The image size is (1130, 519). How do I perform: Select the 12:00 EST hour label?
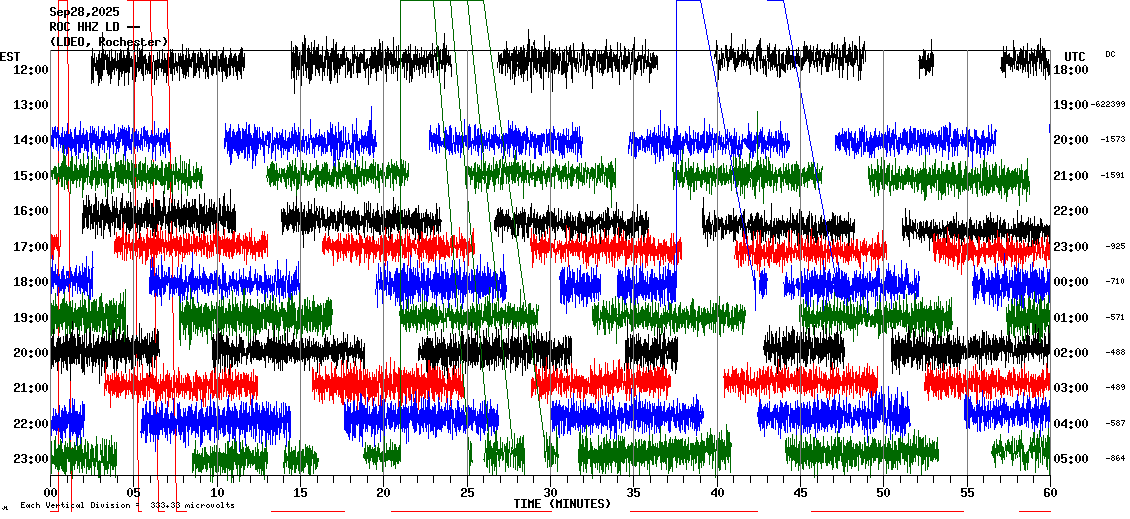pyautogui.click(x=32, y=70)
